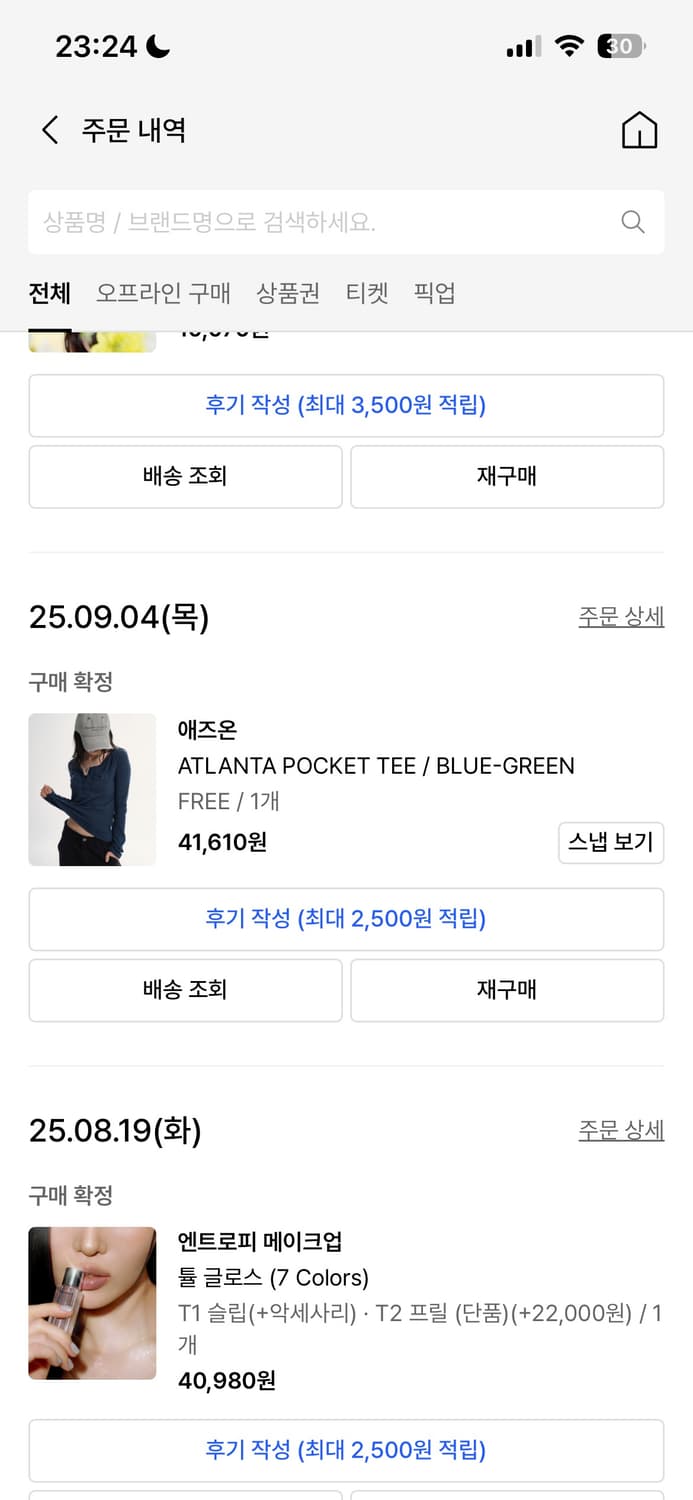Open the 엔트로피 메이크업 lip gloss thumbnail
This screenshot has height=1500, width=693.
pyautogui.click(x=92, y=1303)
